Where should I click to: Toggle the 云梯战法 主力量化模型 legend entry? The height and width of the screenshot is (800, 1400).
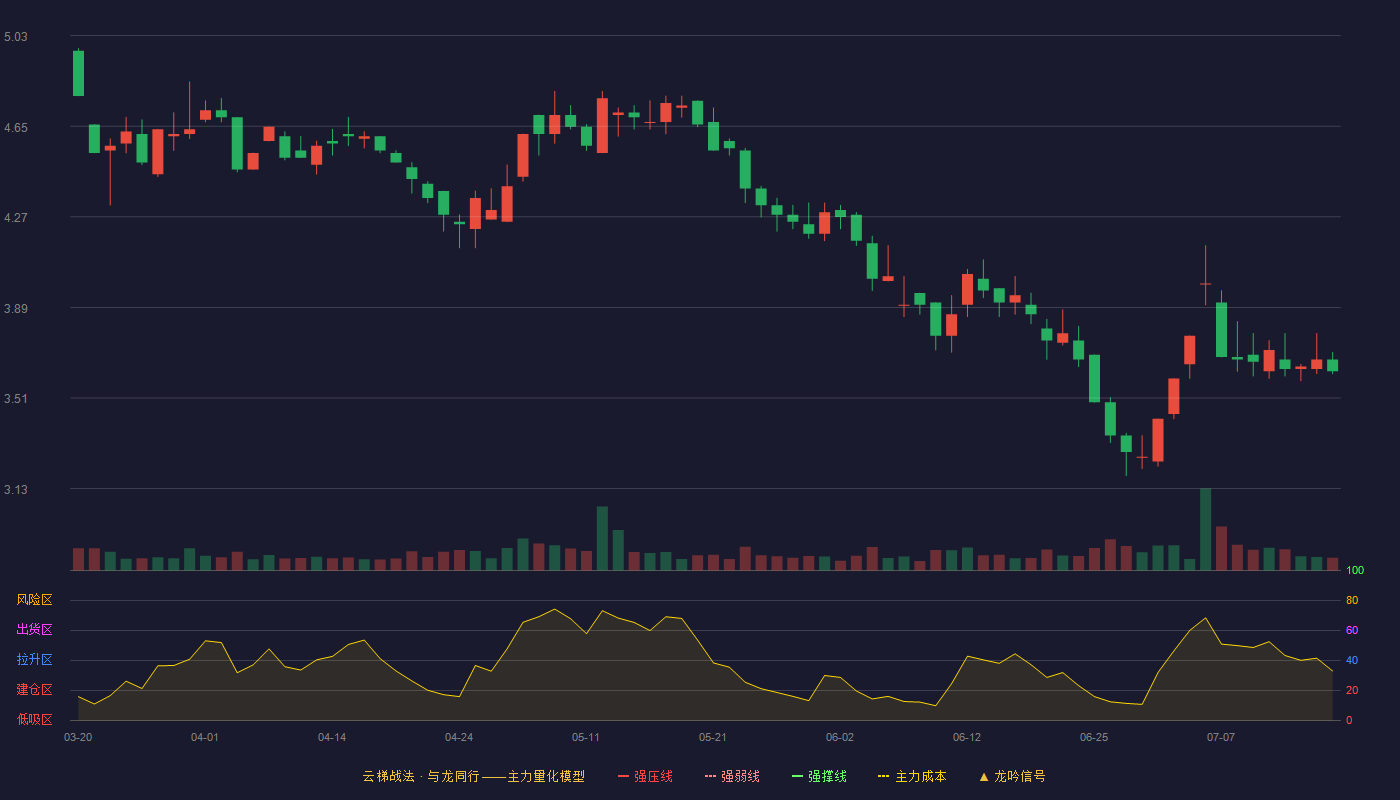473,776
